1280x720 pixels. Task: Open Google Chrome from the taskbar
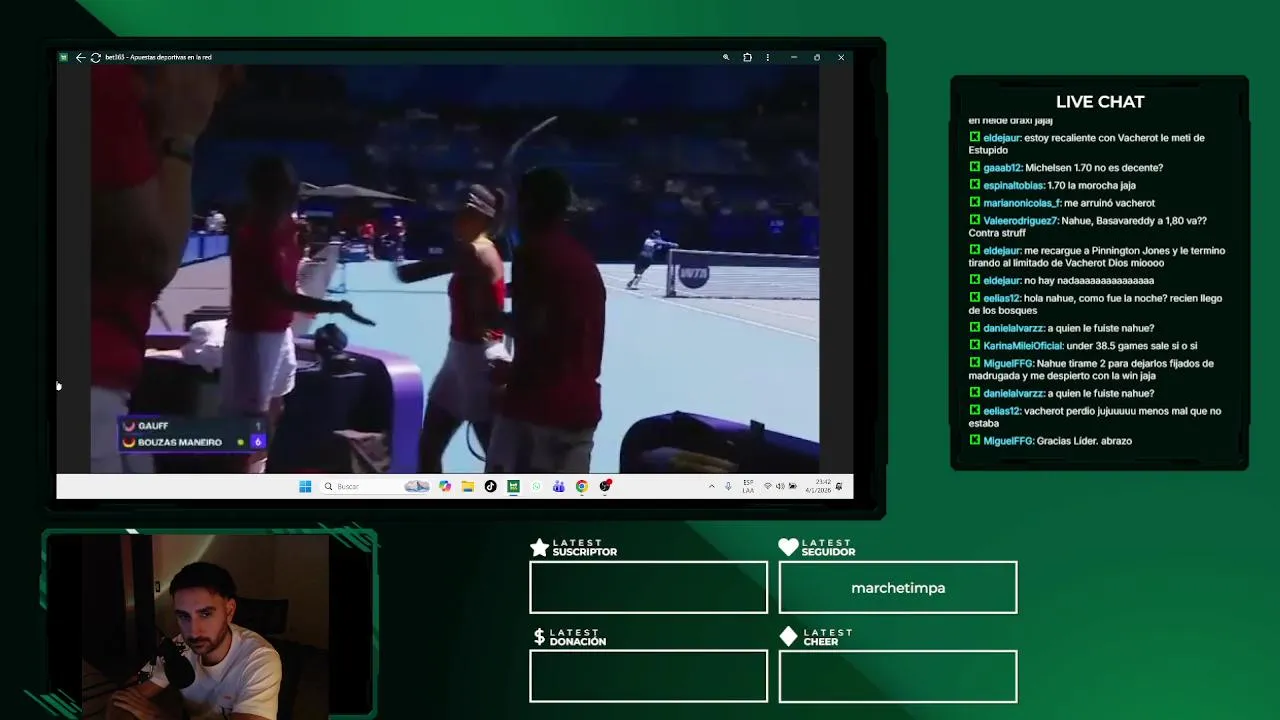click(582, 486)
